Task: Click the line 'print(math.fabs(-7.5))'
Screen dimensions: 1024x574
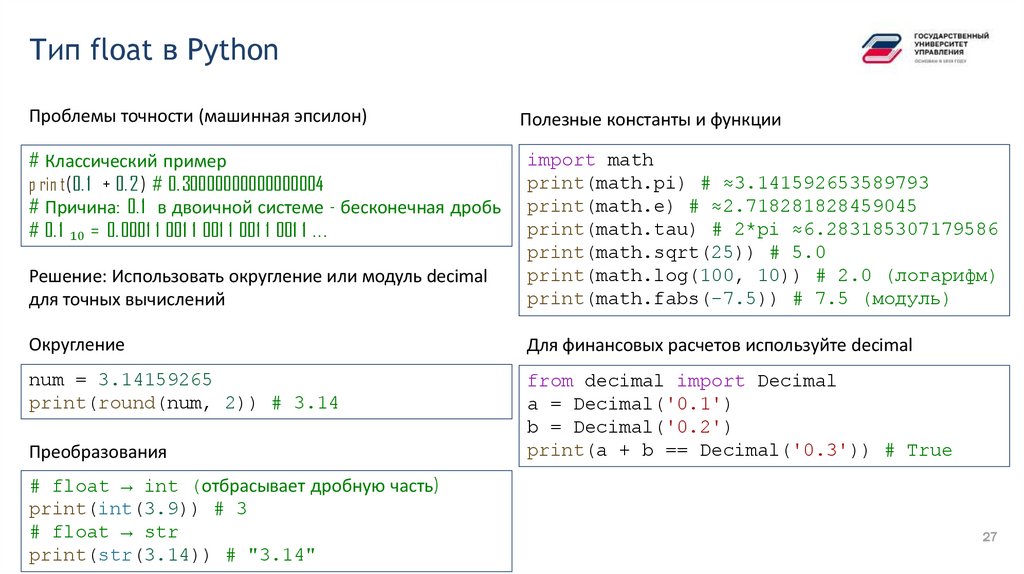Action: [x=738, y=298]
